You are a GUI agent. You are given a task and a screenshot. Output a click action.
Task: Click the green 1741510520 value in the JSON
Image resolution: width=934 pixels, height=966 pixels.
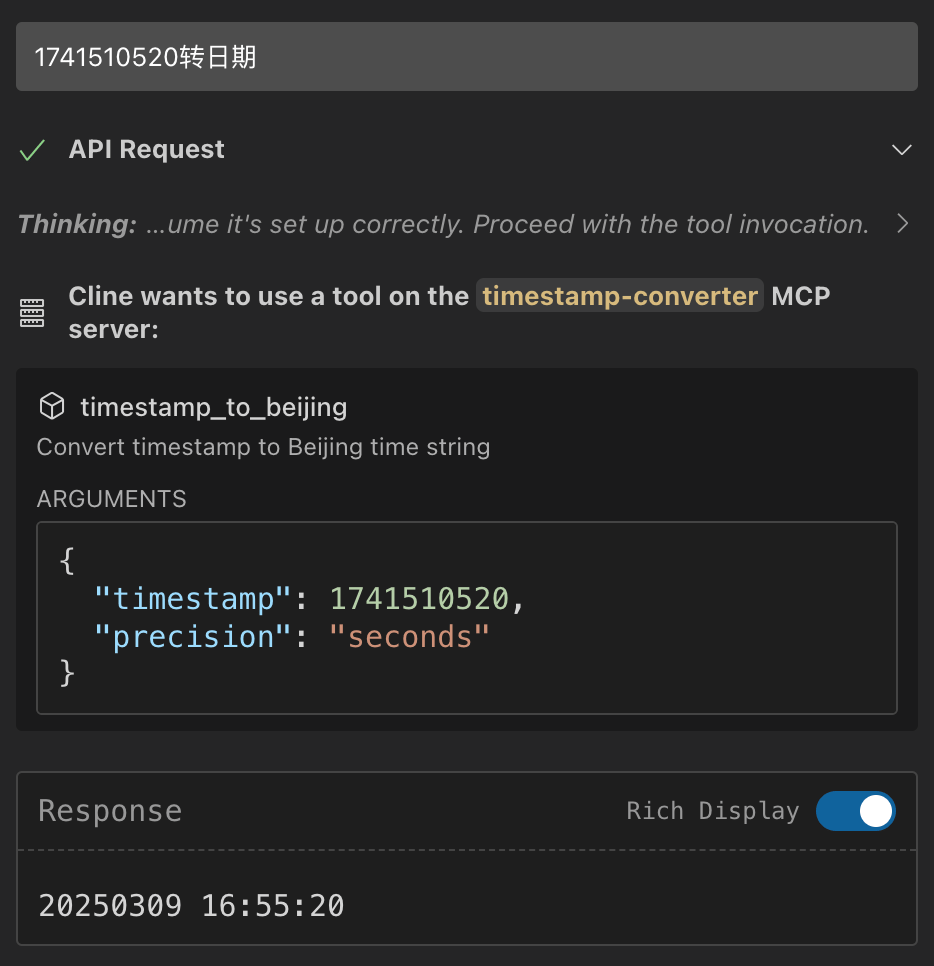pos(419,599)
